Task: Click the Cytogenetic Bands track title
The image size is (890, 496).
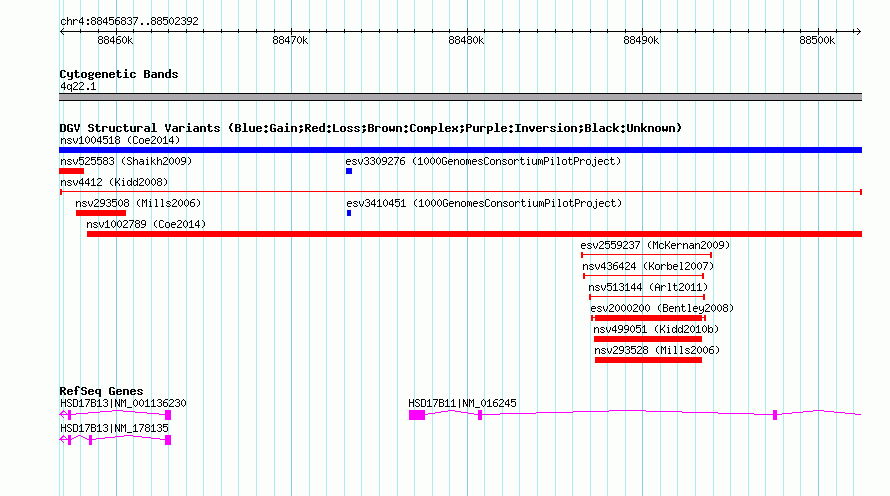Action: (x=119, y=74)
